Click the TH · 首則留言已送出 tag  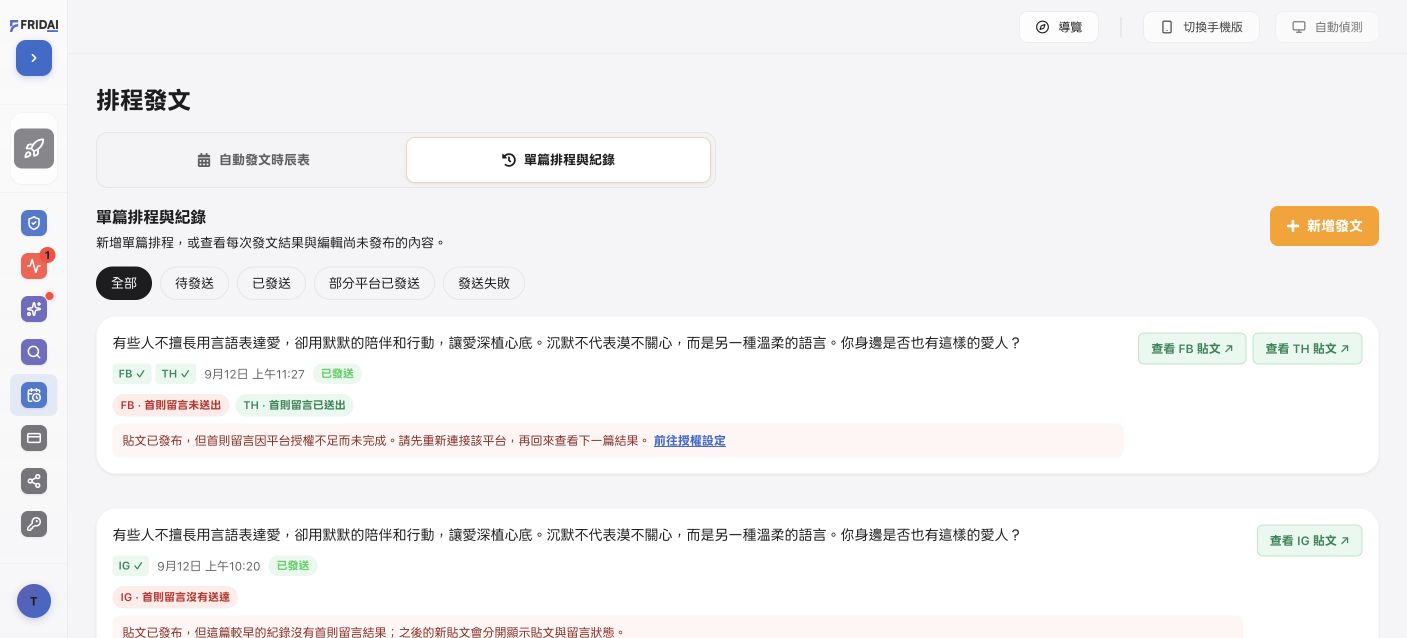pyautogui.click(x=295, y=405)
